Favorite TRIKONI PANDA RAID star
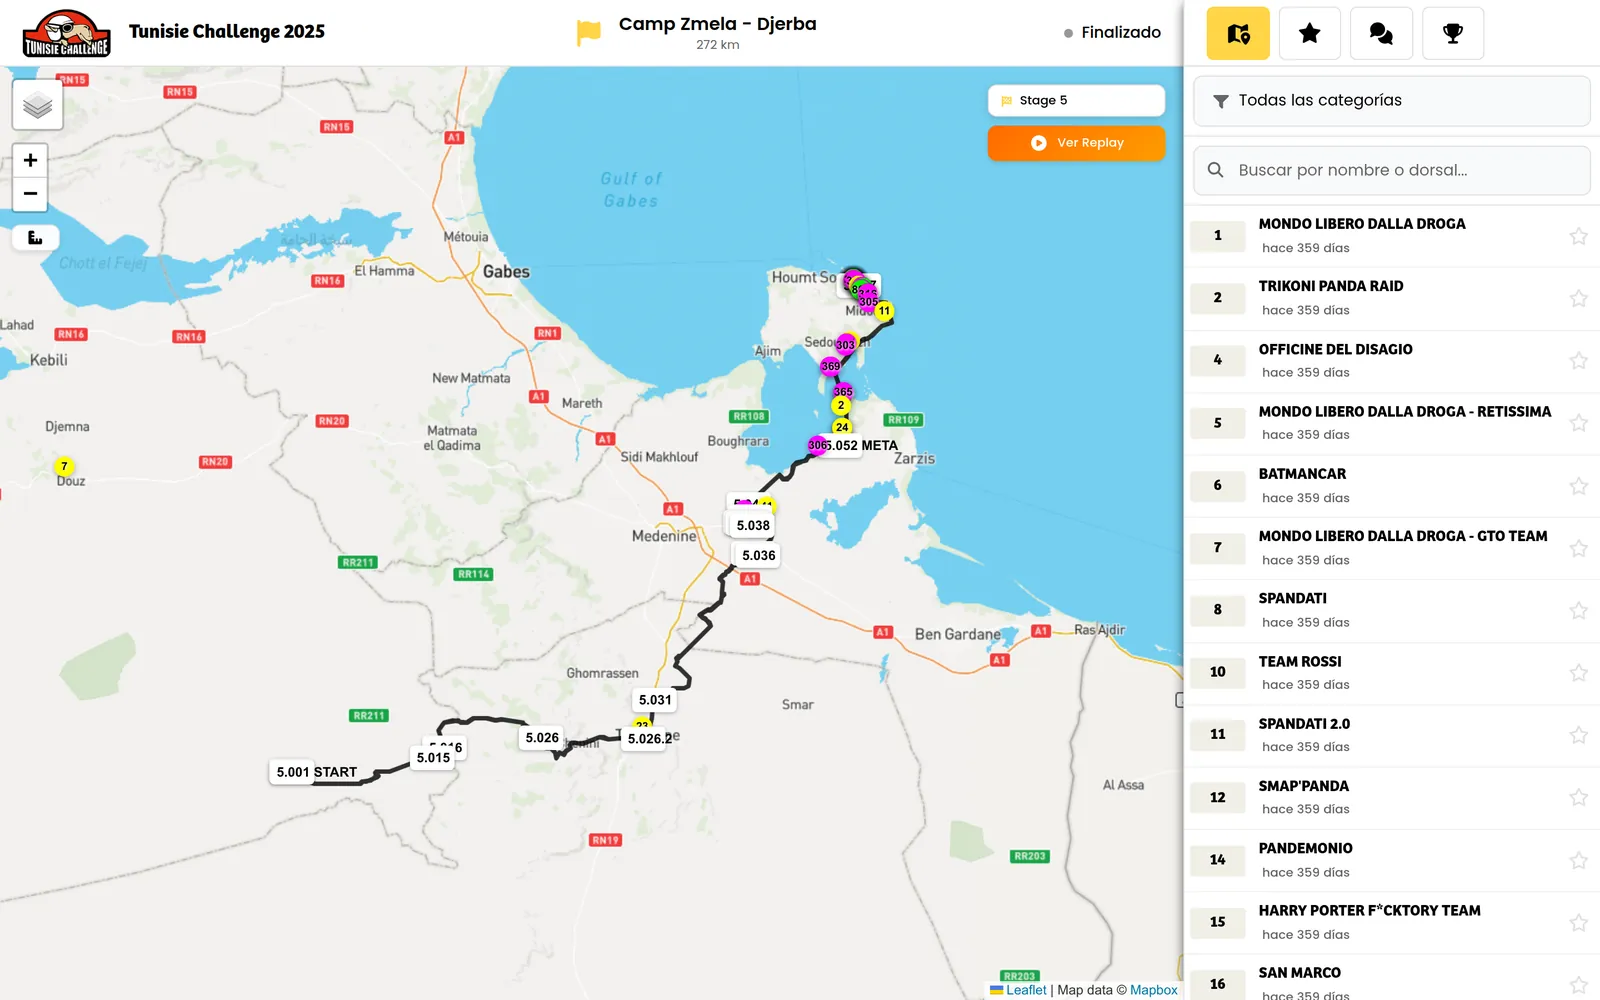The image size is (1600, 1000). coord(1578,298)
